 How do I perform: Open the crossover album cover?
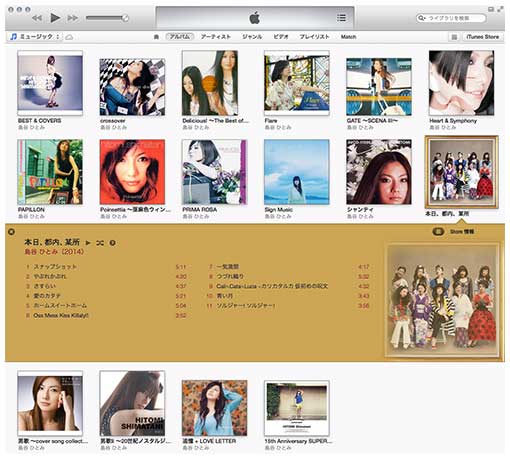tap(132, 87)
